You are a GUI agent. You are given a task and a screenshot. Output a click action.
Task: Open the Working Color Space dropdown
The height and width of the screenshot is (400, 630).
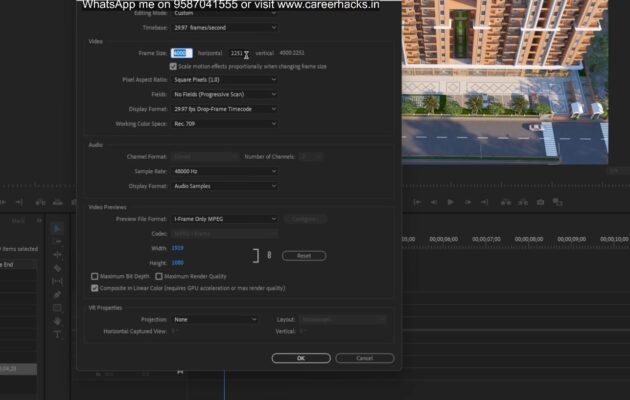(x=224, y=123)
